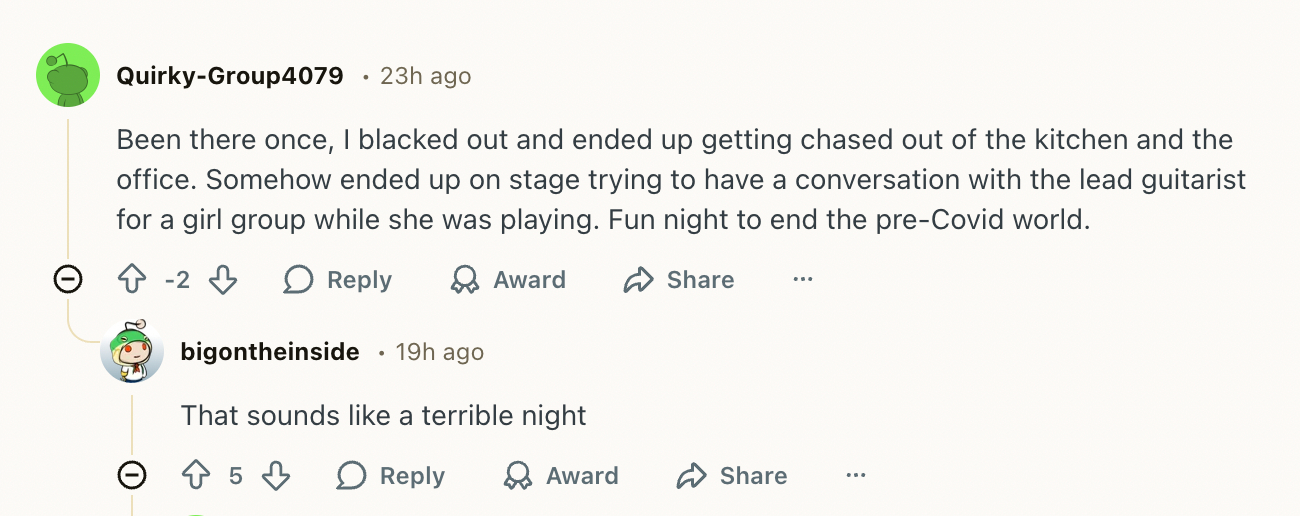Open bigontheinside user profile

270,352
